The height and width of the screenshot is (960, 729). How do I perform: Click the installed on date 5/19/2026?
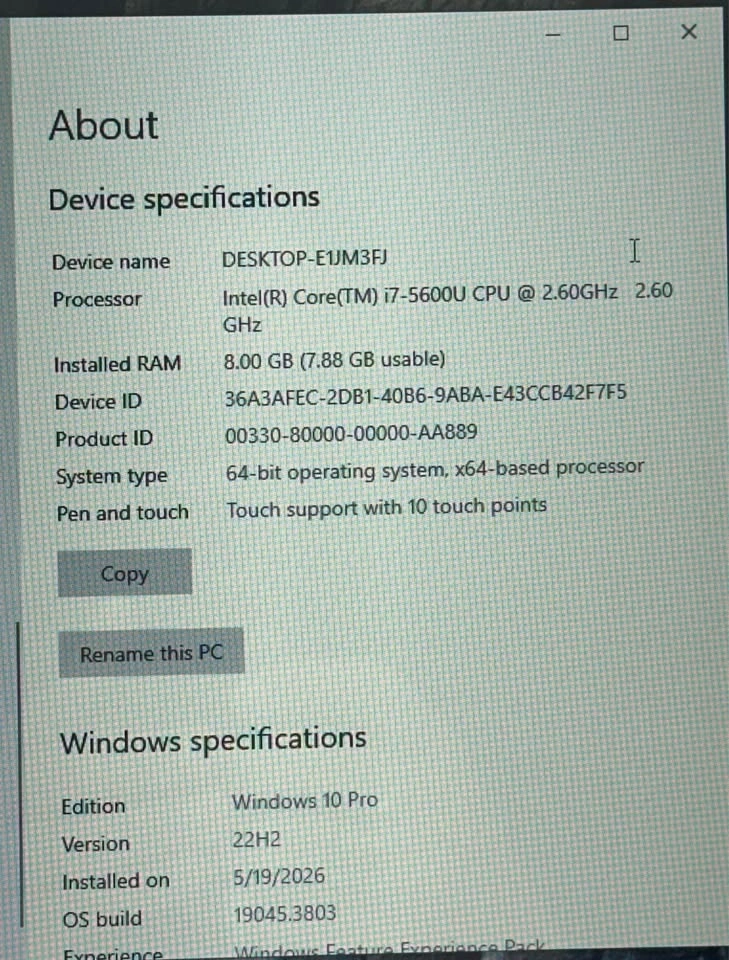coord(279,876)
